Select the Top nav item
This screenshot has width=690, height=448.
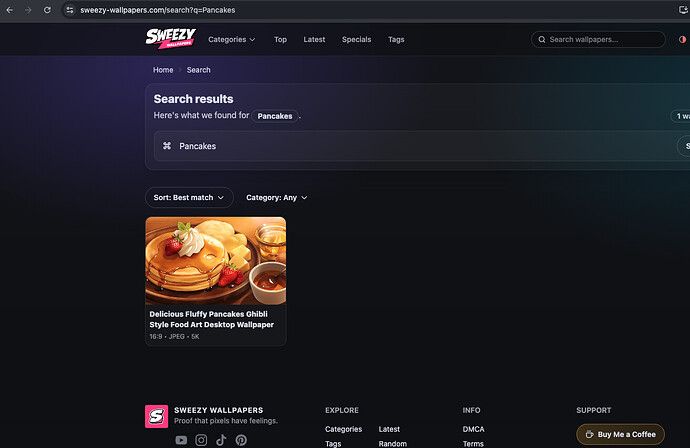coord(280,40)
